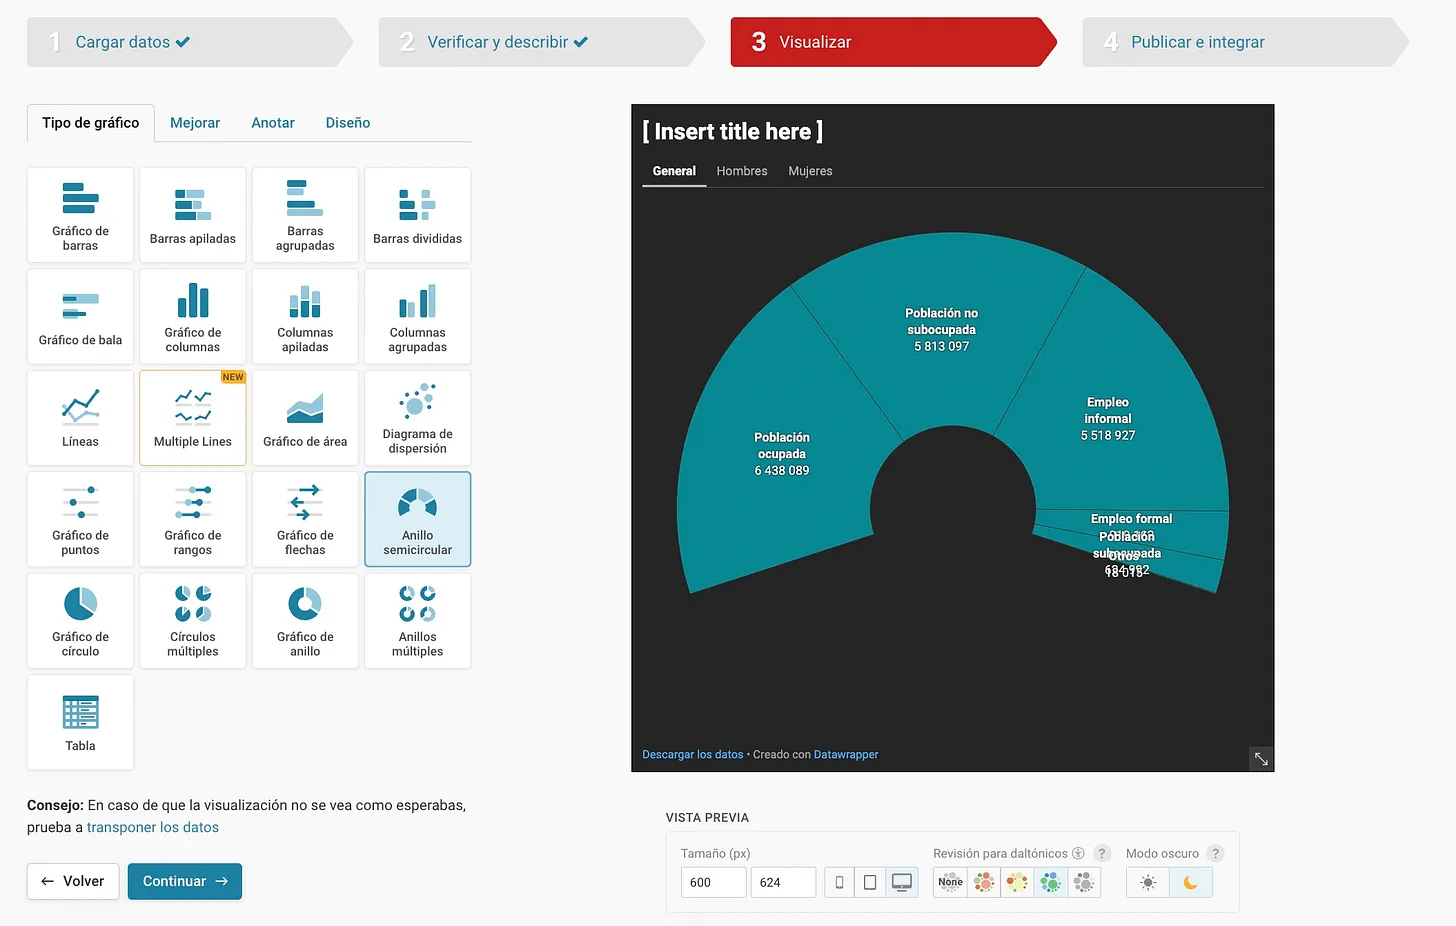Choose the Líneas chart type

tap(80, 417)
